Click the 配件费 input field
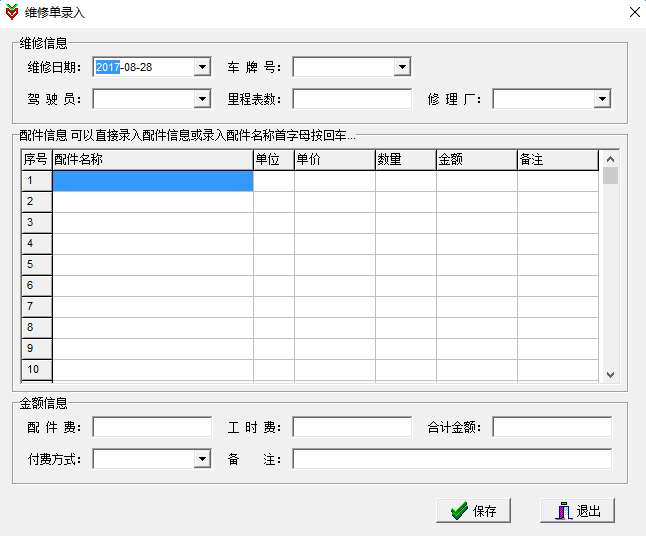 pyautogui.click(x=152, y=427)
